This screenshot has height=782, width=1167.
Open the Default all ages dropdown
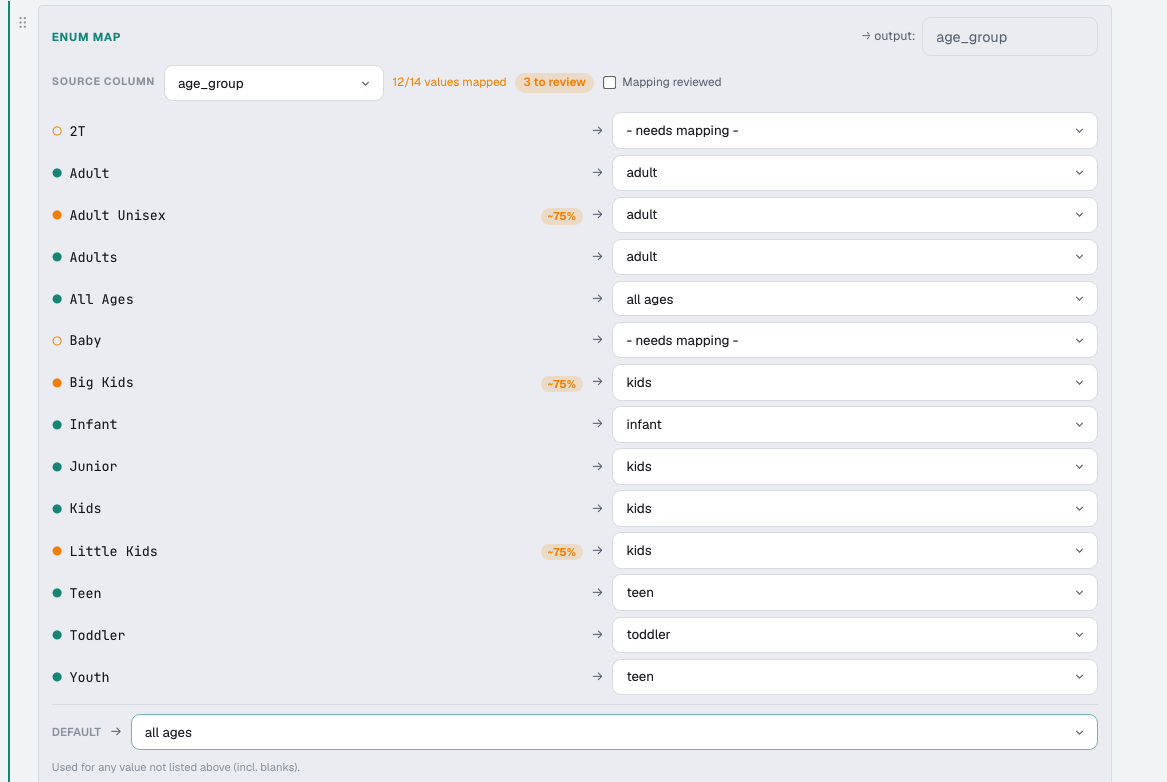(x=614, y=732)
